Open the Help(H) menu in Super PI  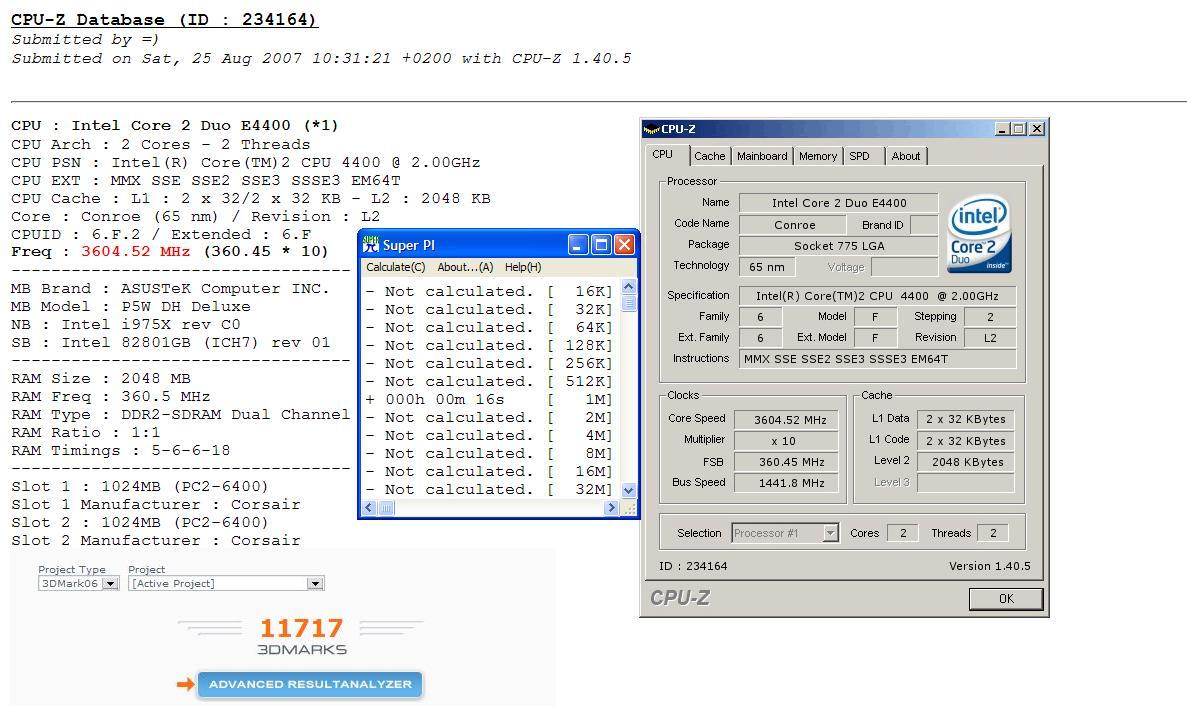[x=522, y=267]
